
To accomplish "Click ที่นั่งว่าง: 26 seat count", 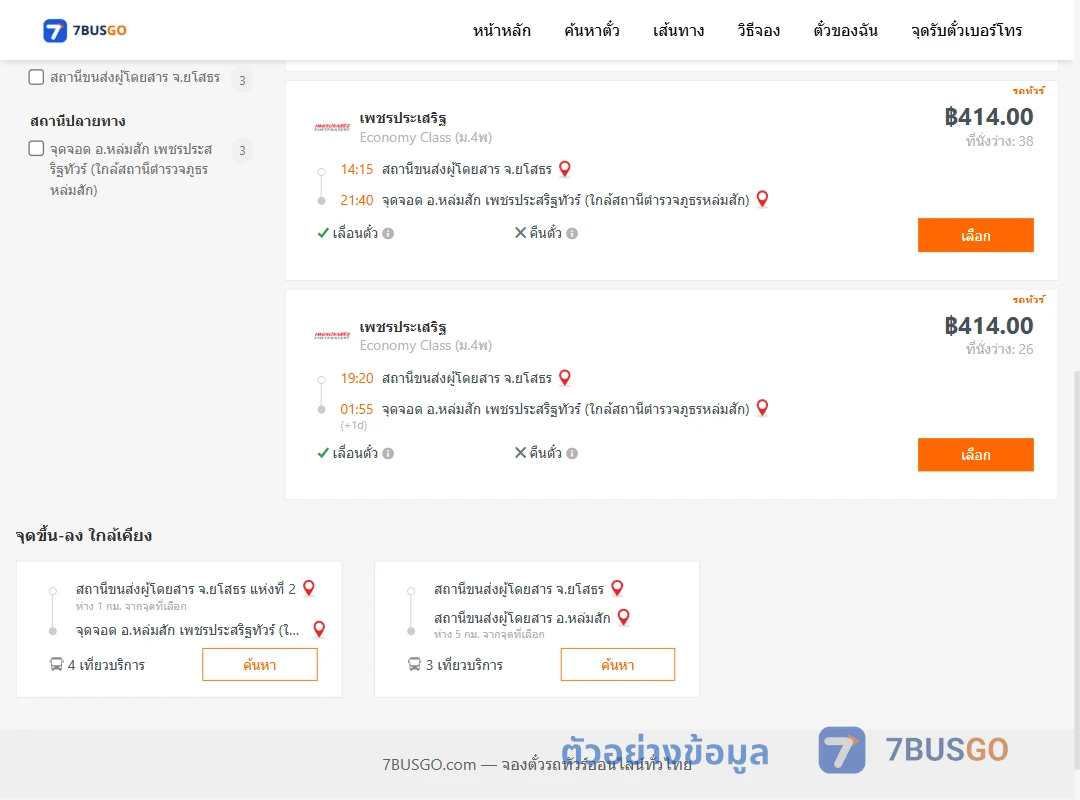I will tap(999, 349).
